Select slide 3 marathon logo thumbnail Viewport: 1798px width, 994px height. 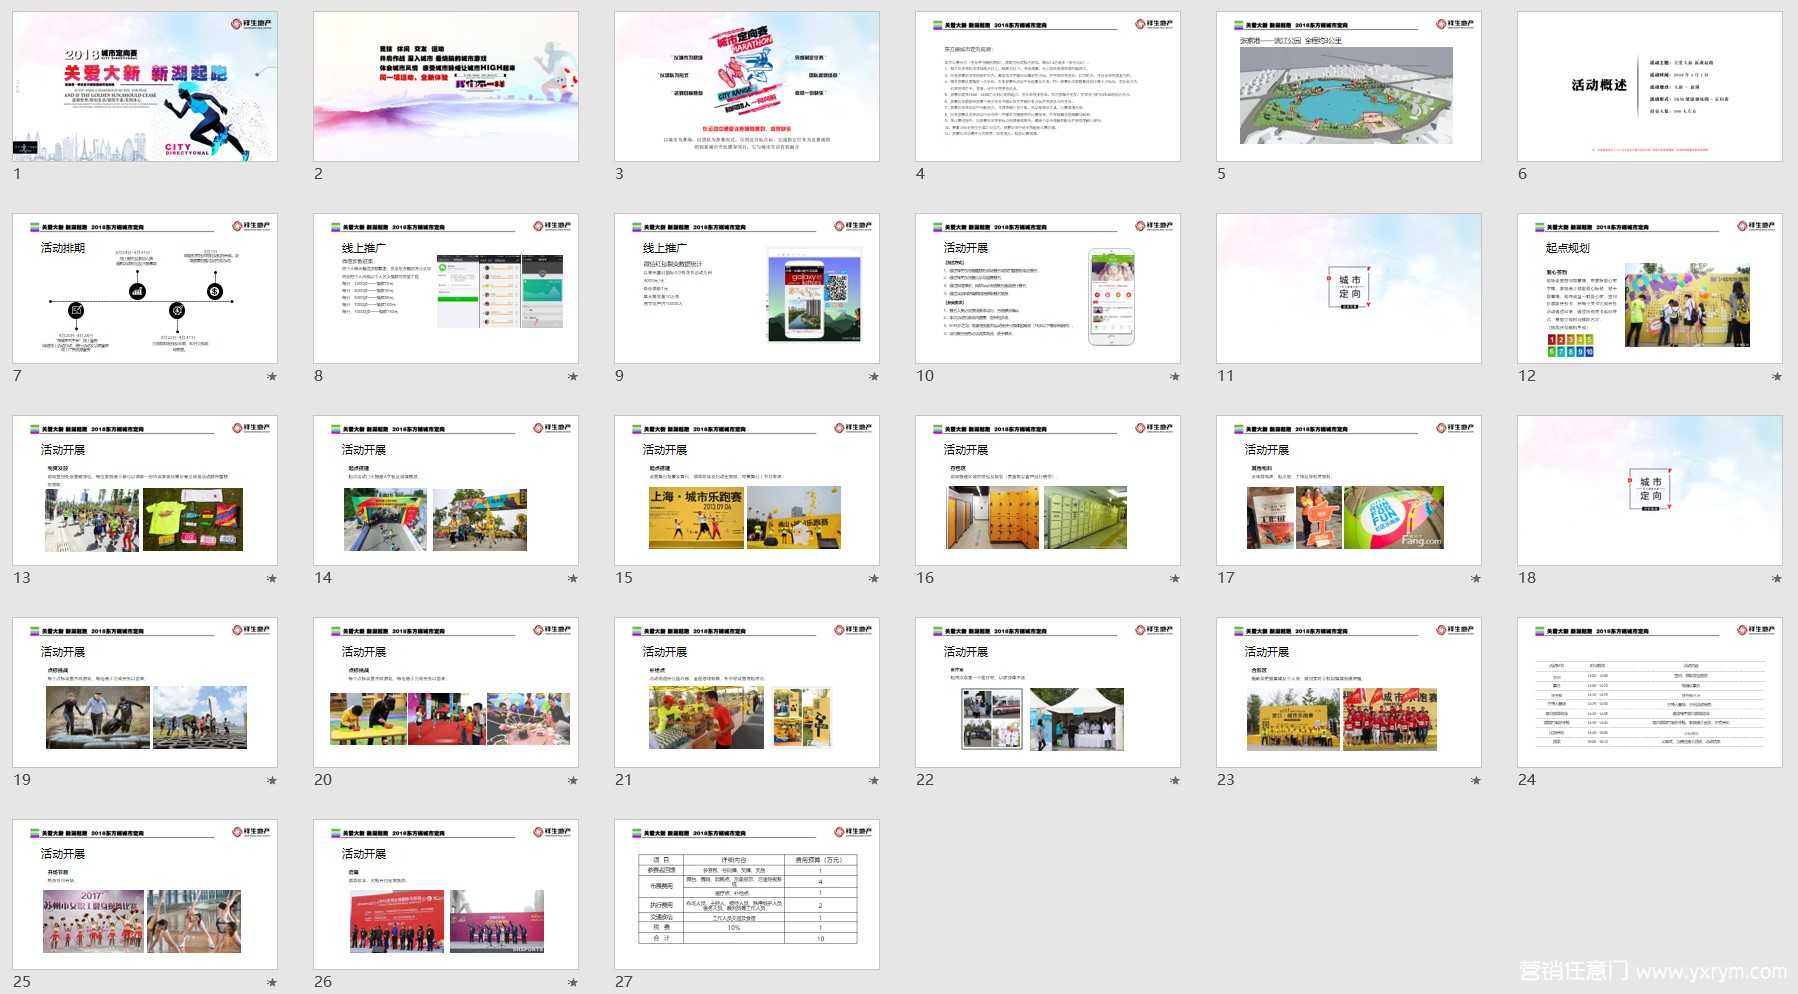tap(747, 87)
